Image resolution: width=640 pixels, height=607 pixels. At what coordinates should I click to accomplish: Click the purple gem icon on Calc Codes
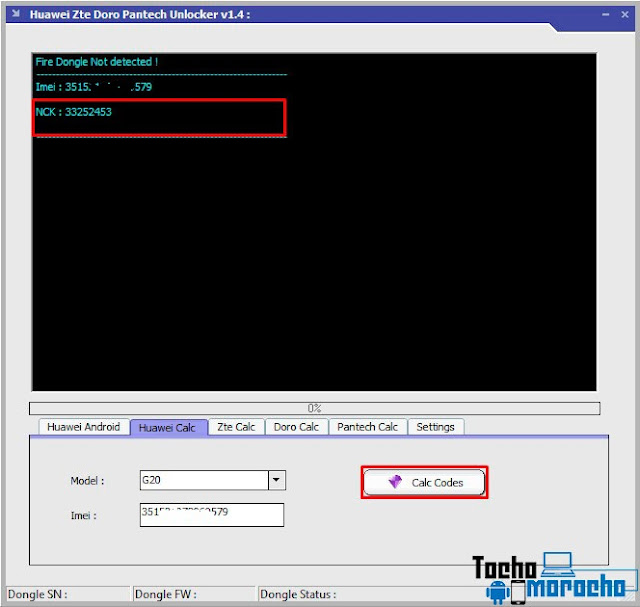tap(395, 482)
